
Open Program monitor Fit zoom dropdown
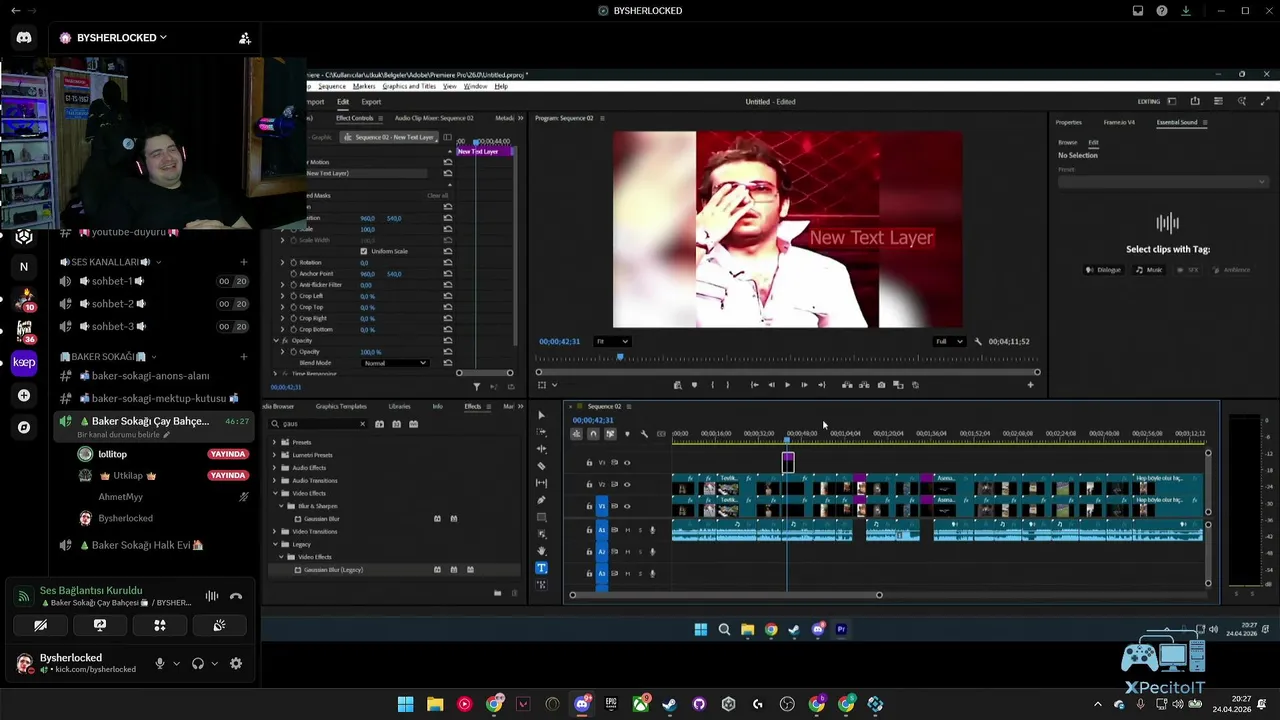pyautogui.click(x=612, y=342)
